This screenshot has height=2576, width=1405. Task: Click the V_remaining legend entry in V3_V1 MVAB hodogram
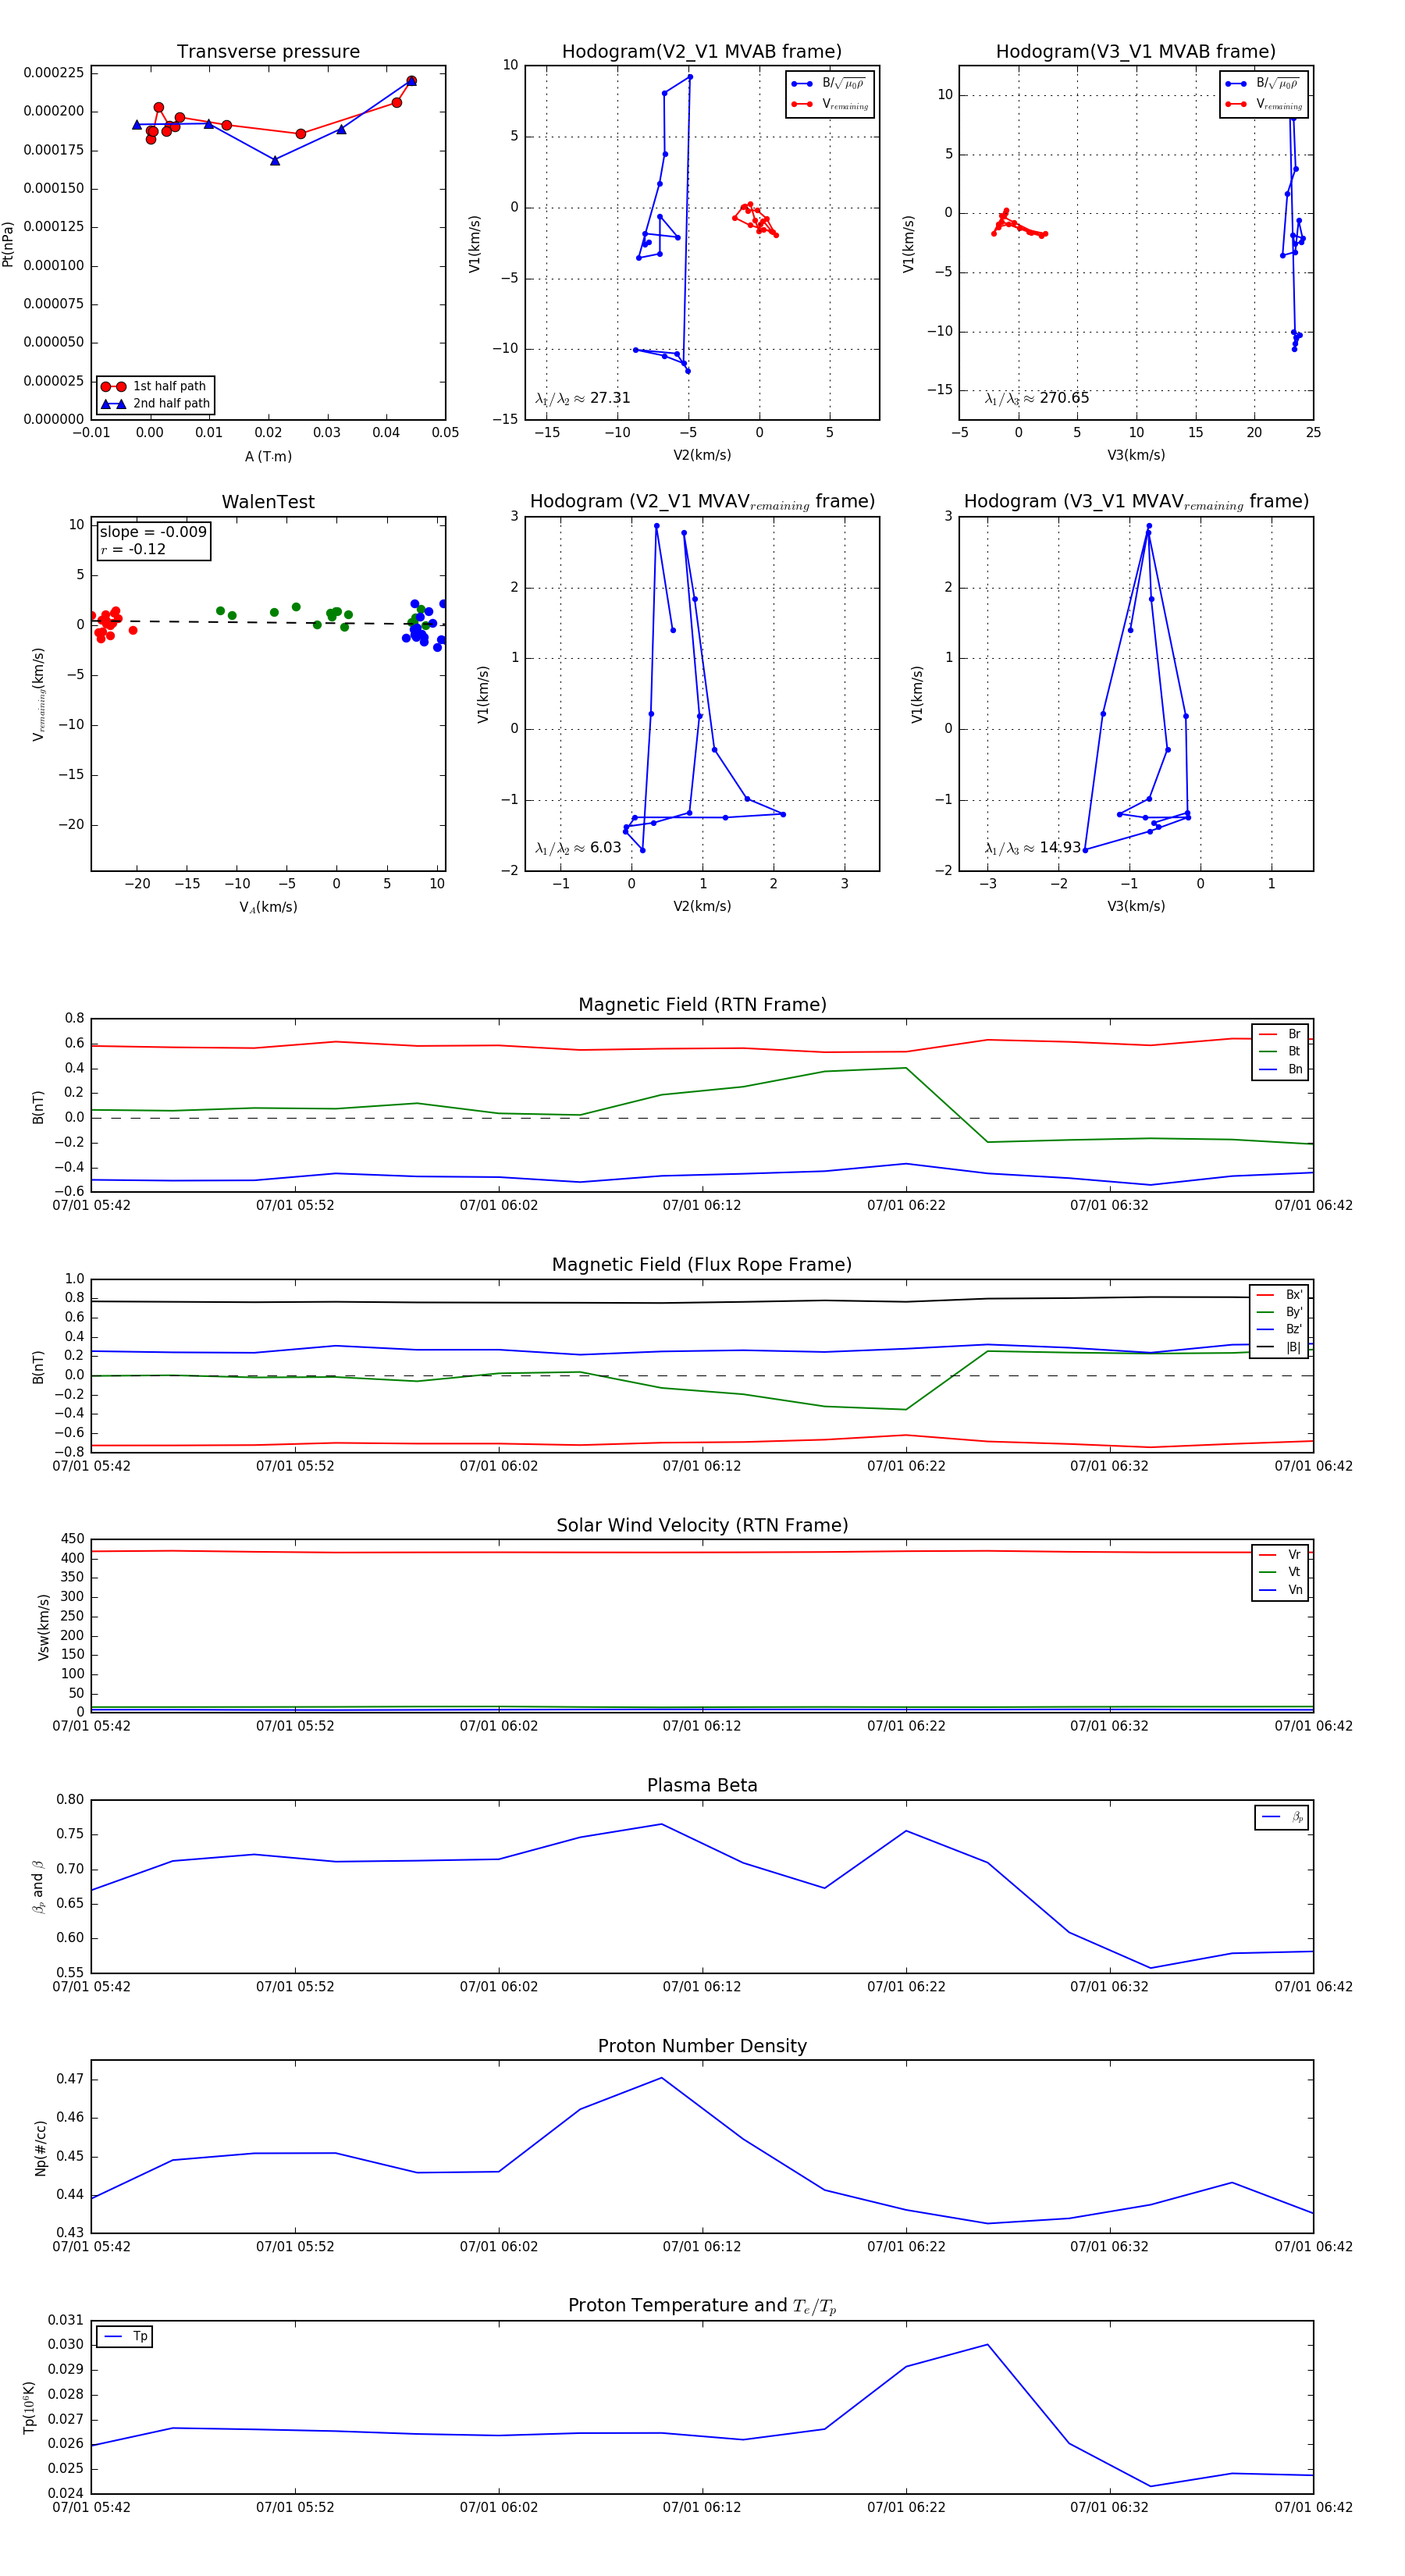[x=1263, y=104]
